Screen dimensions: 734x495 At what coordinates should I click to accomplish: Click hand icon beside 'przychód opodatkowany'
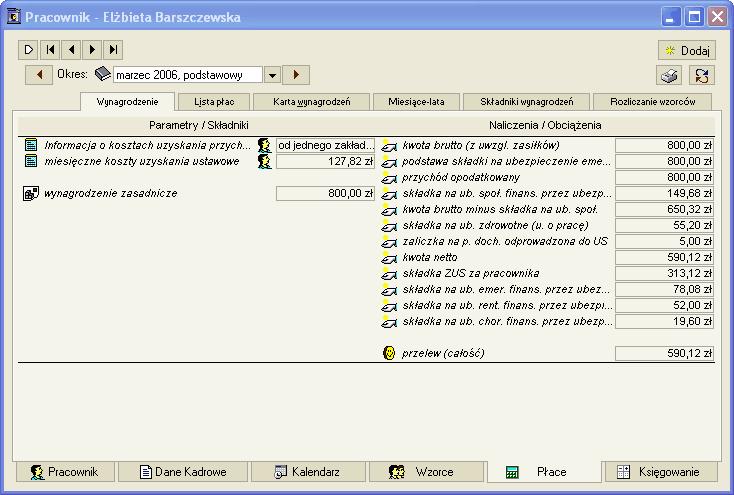coord(389,178)
